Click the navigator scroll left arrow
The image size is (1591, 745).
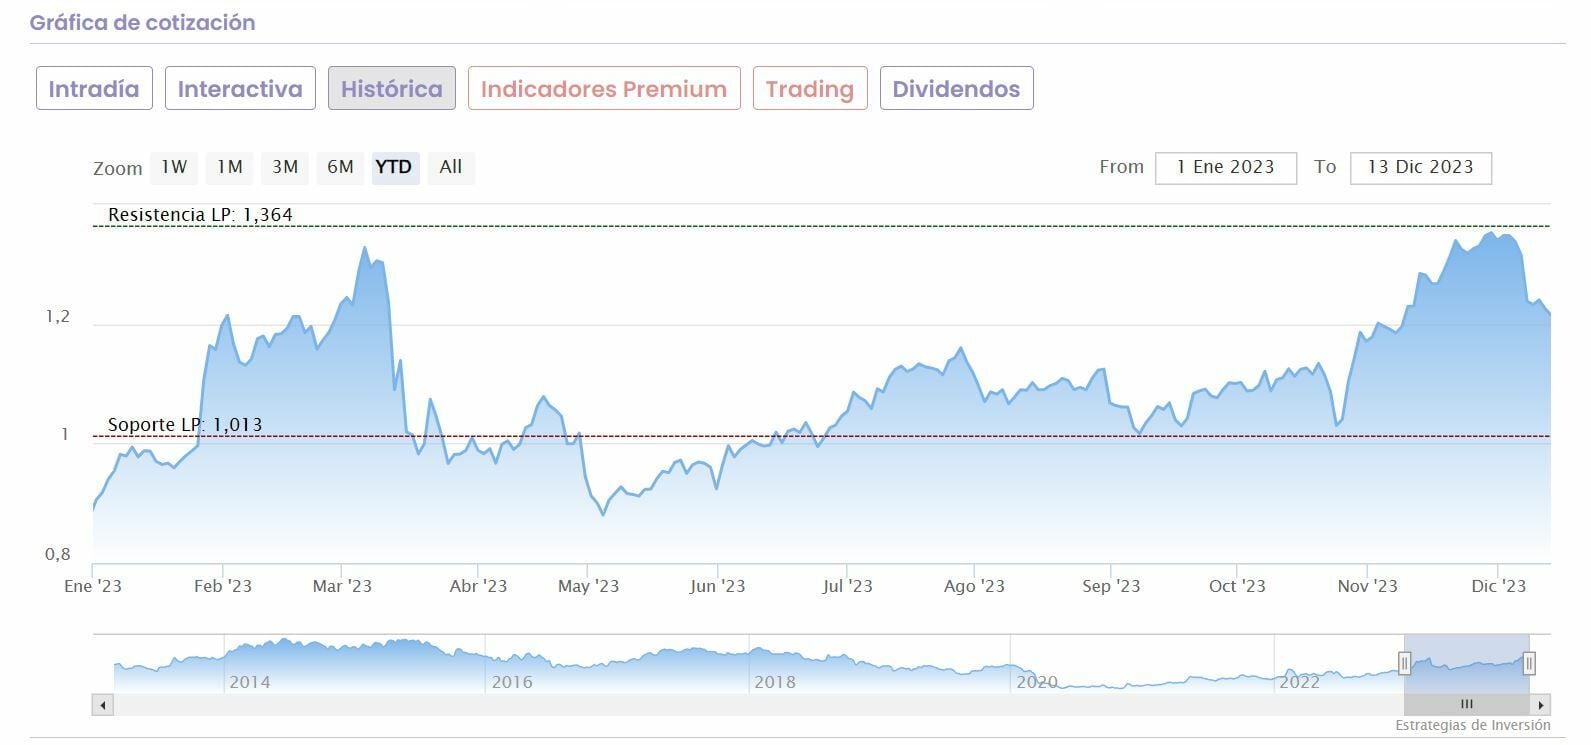click(x=102, y=705)
